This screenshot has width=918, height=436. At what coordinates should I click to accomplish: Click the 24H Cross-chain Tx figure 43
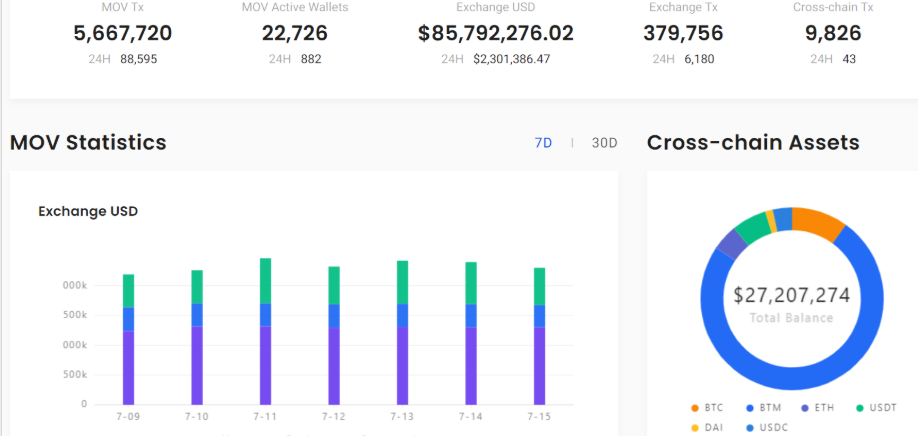coord(849,59)
